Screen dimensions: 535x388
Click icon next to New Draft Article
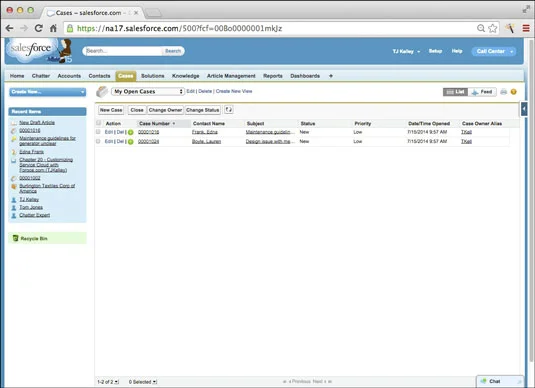pyautogui.click(x=14, y=123)
